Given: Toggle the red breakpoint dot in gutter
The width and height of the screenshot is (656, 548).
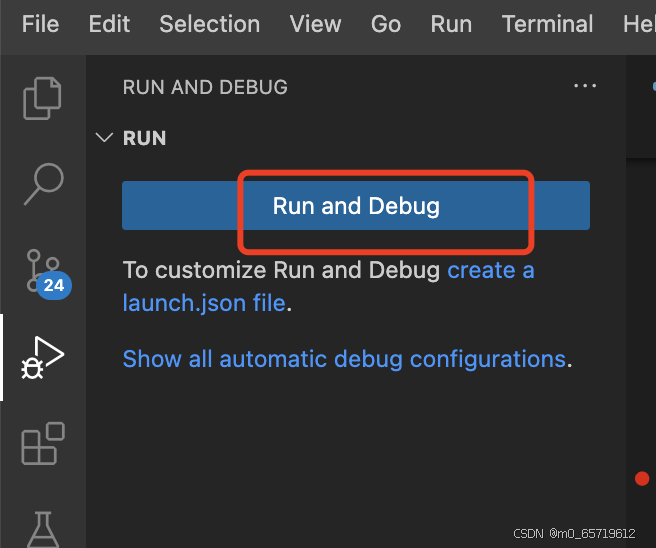Looking at the screenshot, I should pyautogui.click(x=642, y=478).
